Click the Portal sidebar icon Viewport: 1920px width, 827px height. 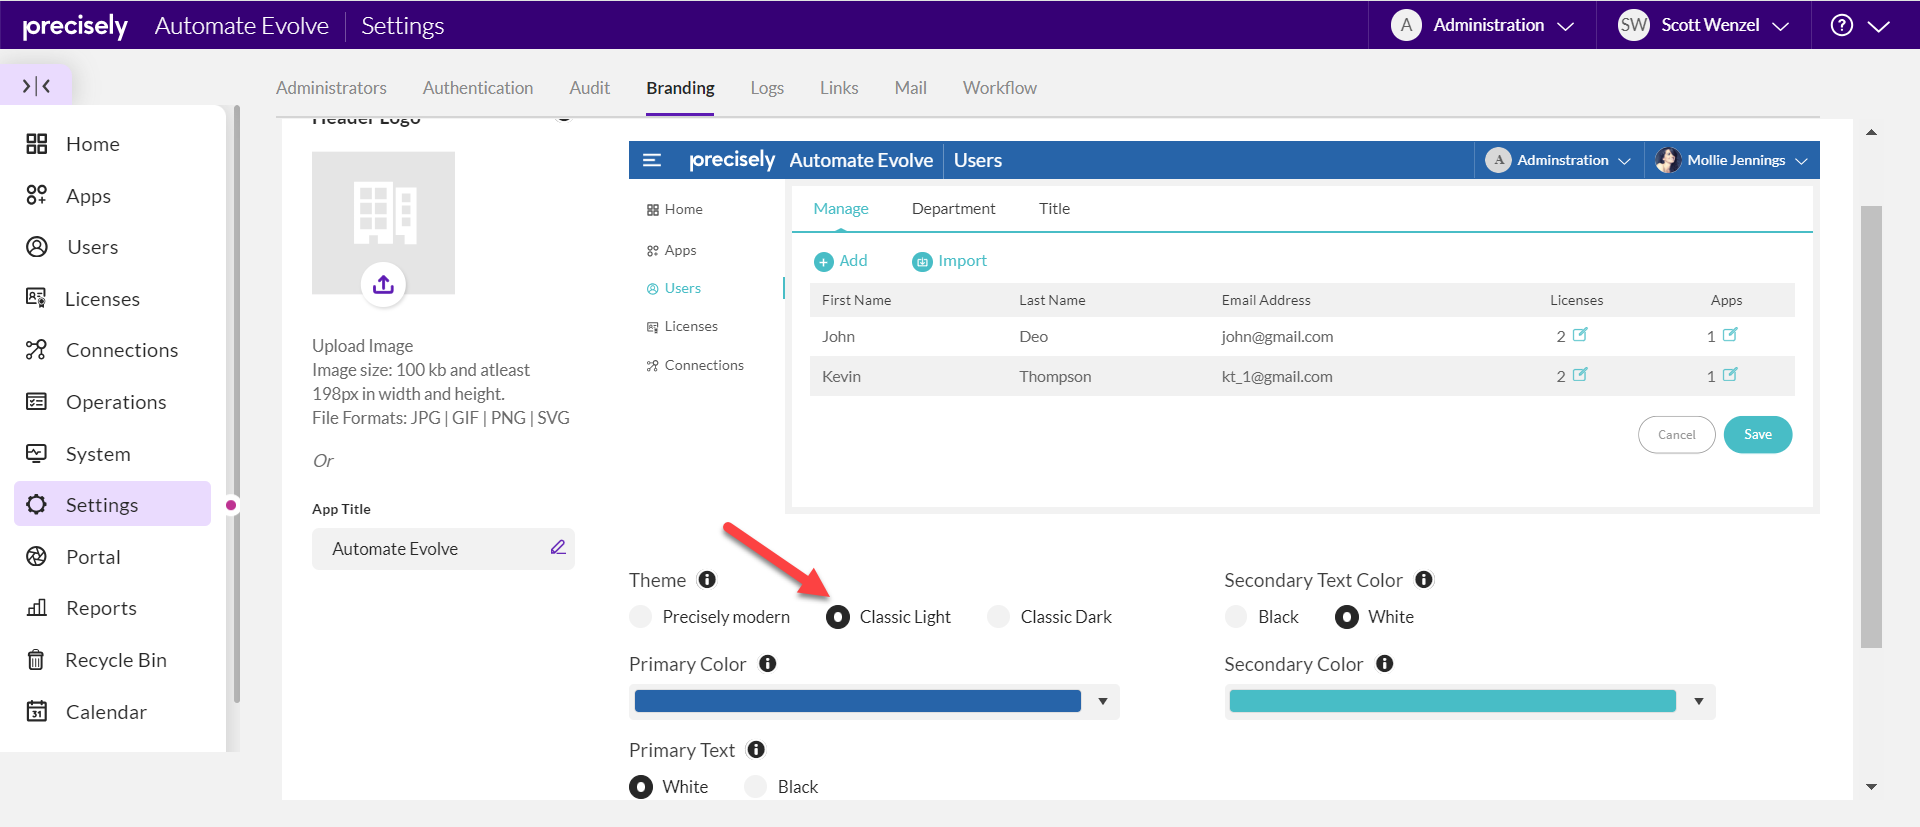[37, 557]
